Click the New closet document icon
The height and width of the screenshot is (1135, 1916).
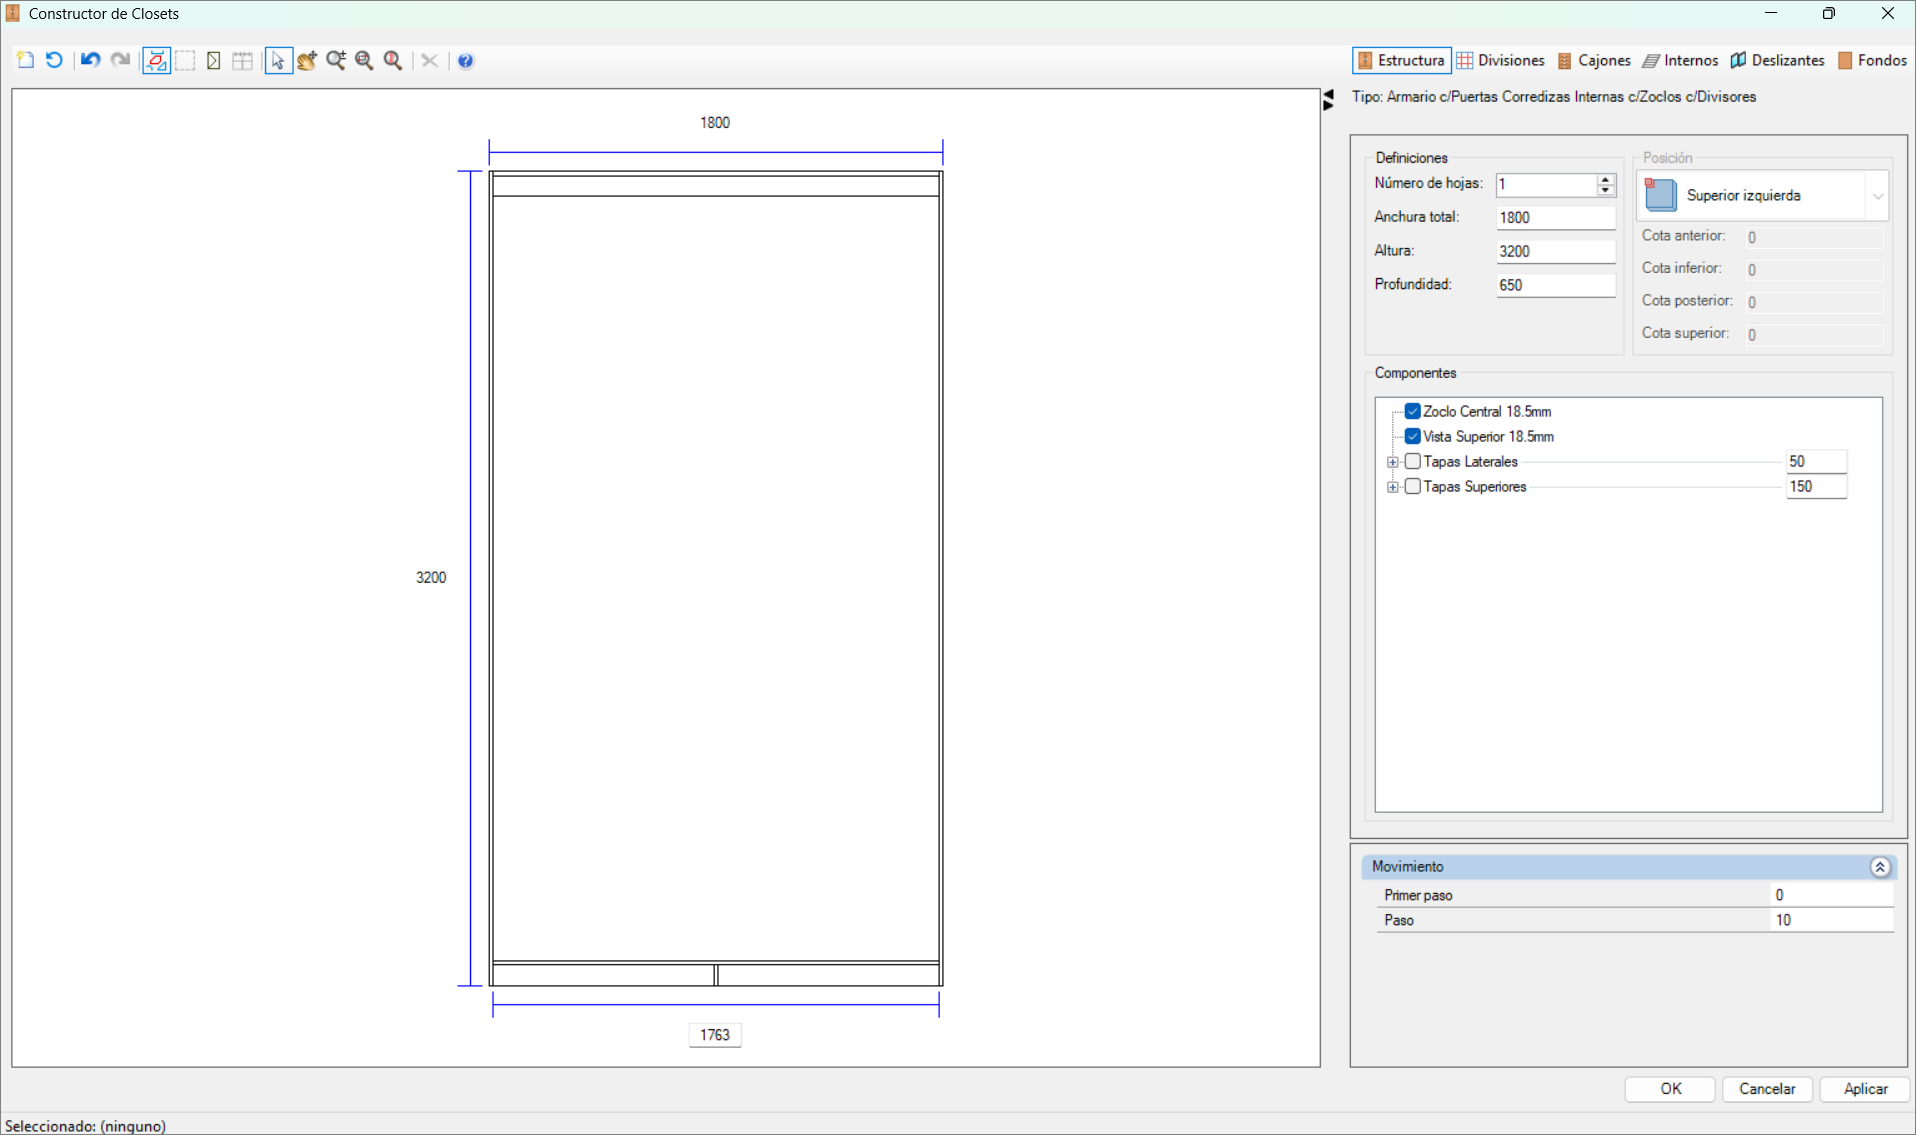coord(26,60)
